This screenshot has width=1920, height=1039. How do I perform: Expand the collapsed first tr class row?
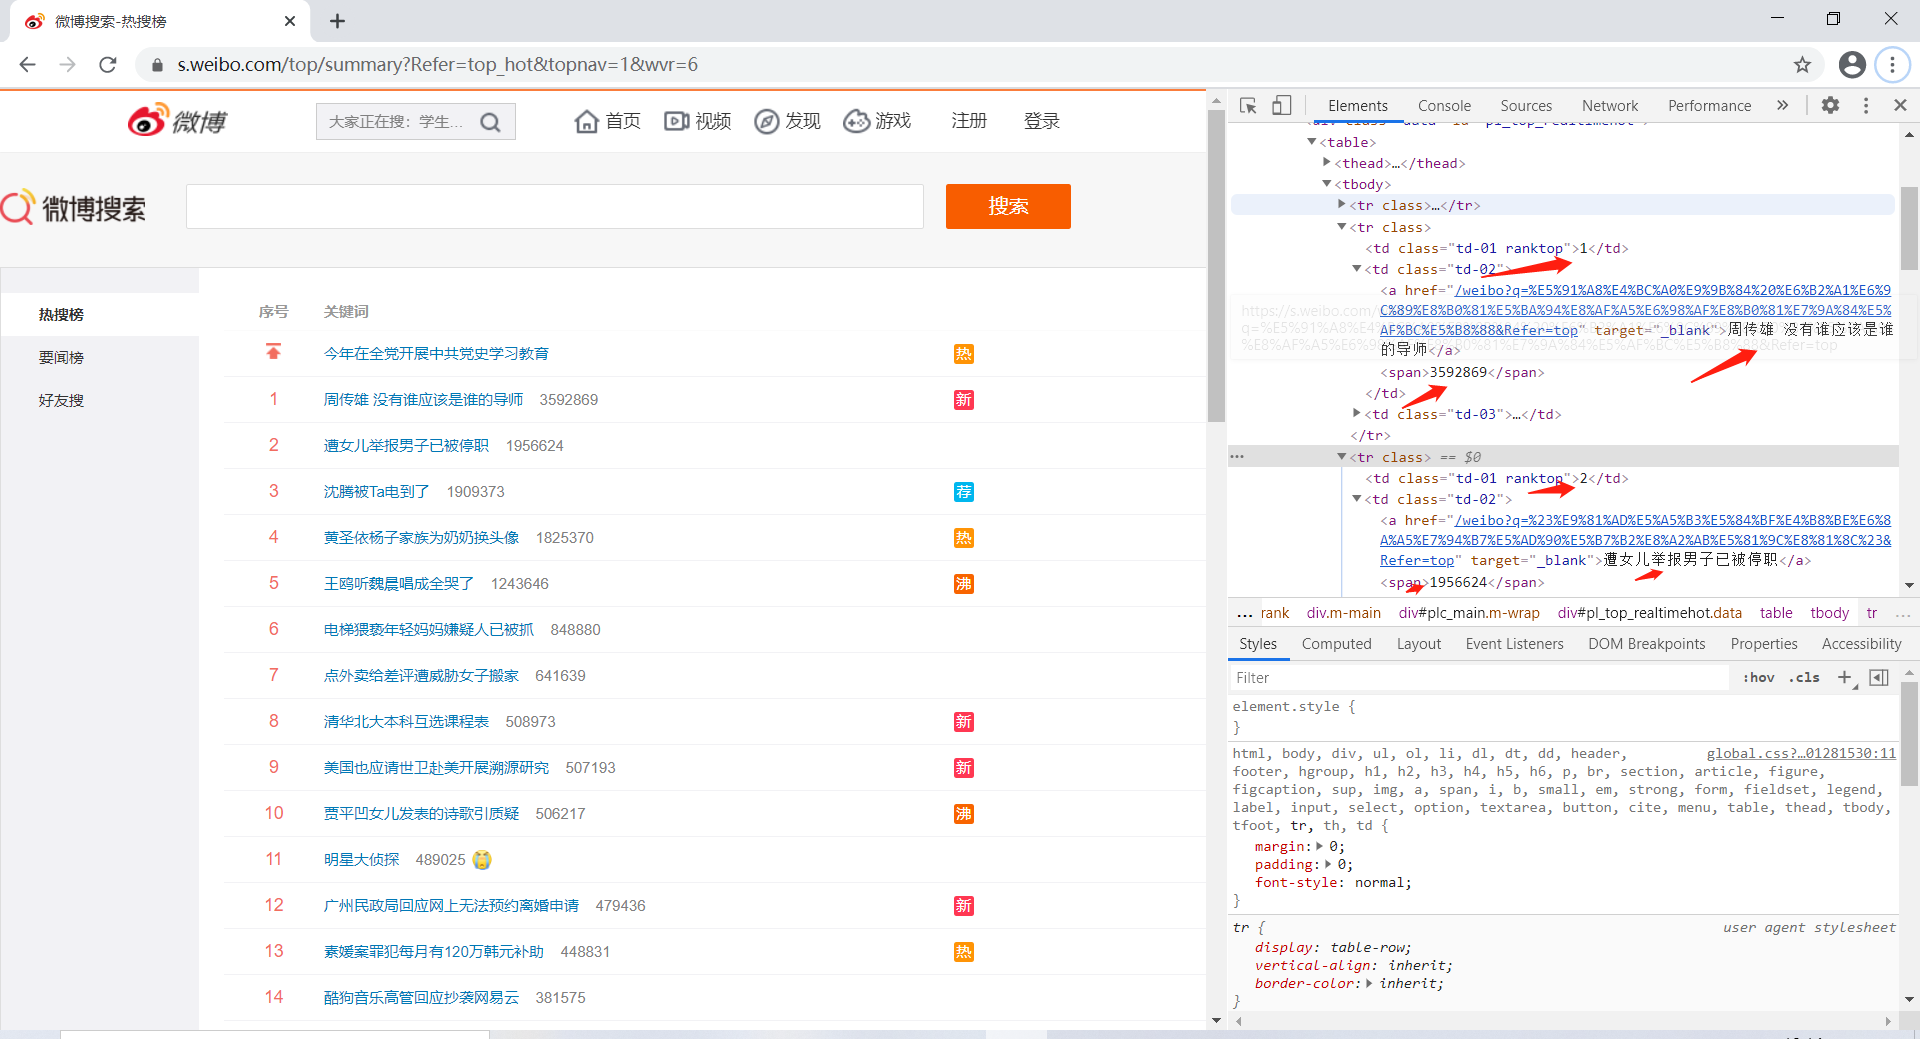1342,204
